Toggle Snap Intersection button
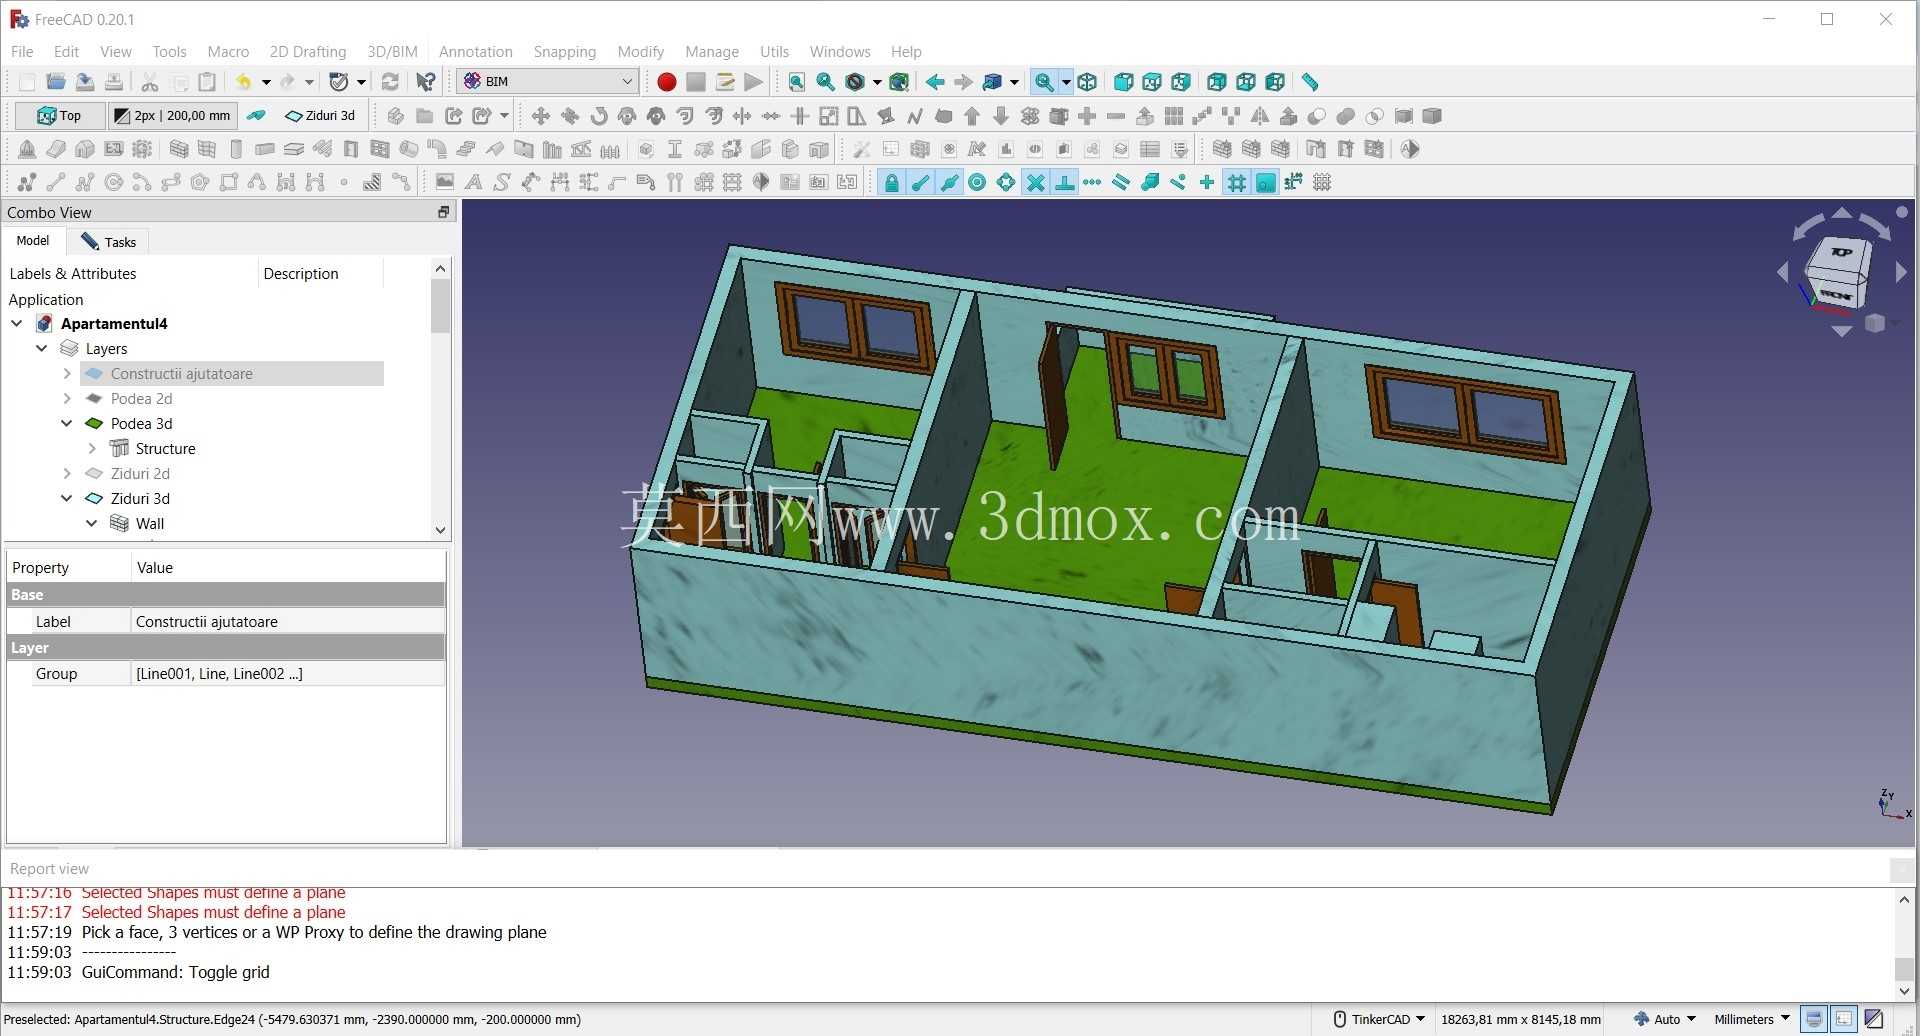Image resolution: width=1920 pixels, height=1036 pixels. click(1036, 182)
